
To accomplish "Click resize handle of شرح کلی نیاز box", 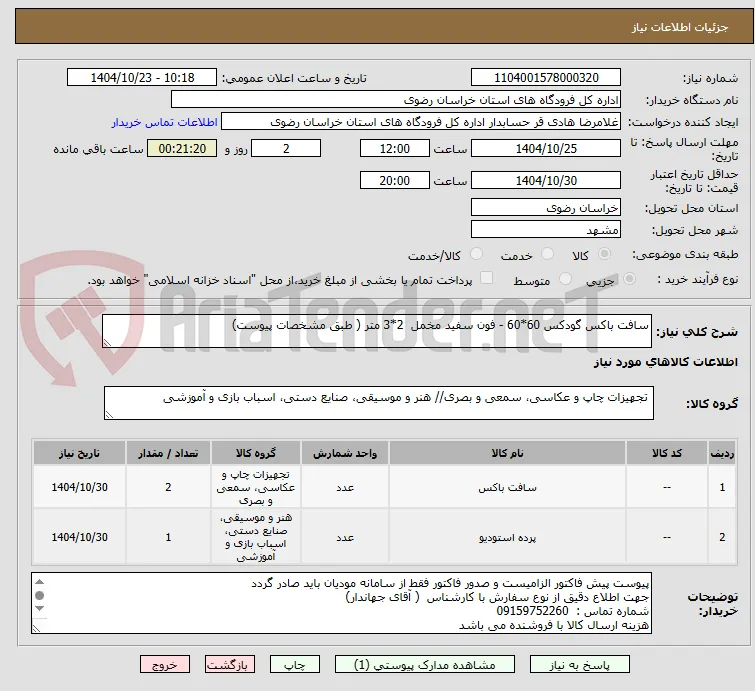I will pos(107,342).
